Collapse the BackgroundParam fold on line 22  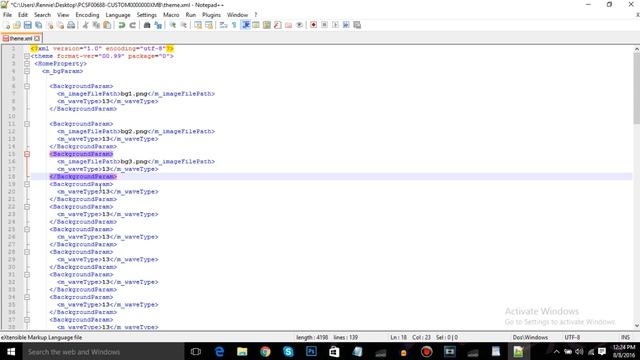27,207
